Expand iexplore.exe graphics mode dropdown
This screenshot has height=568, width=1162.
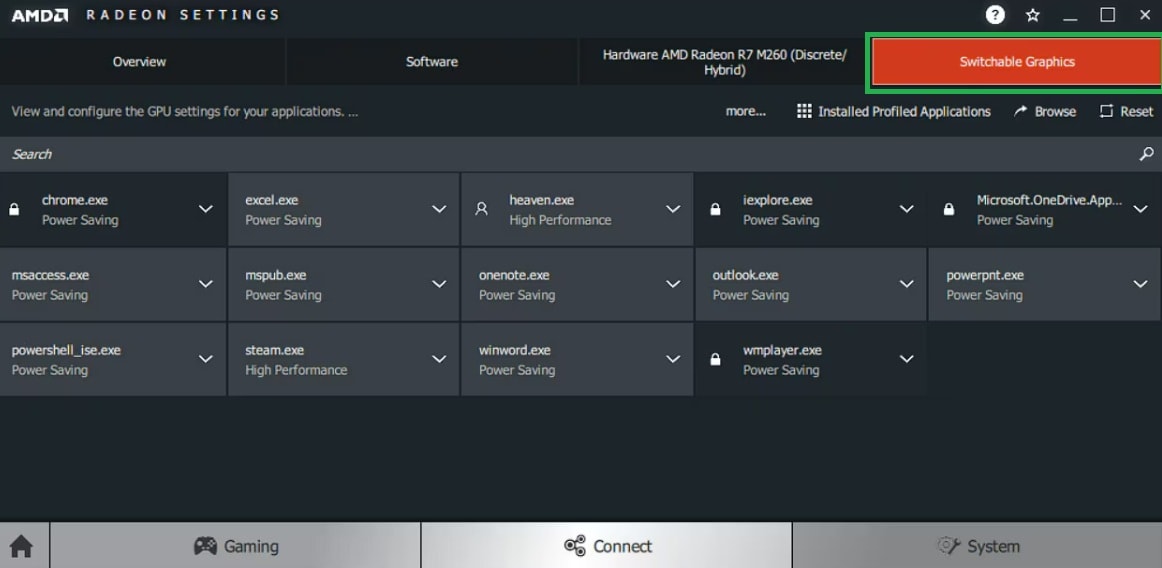click(906, 209)
